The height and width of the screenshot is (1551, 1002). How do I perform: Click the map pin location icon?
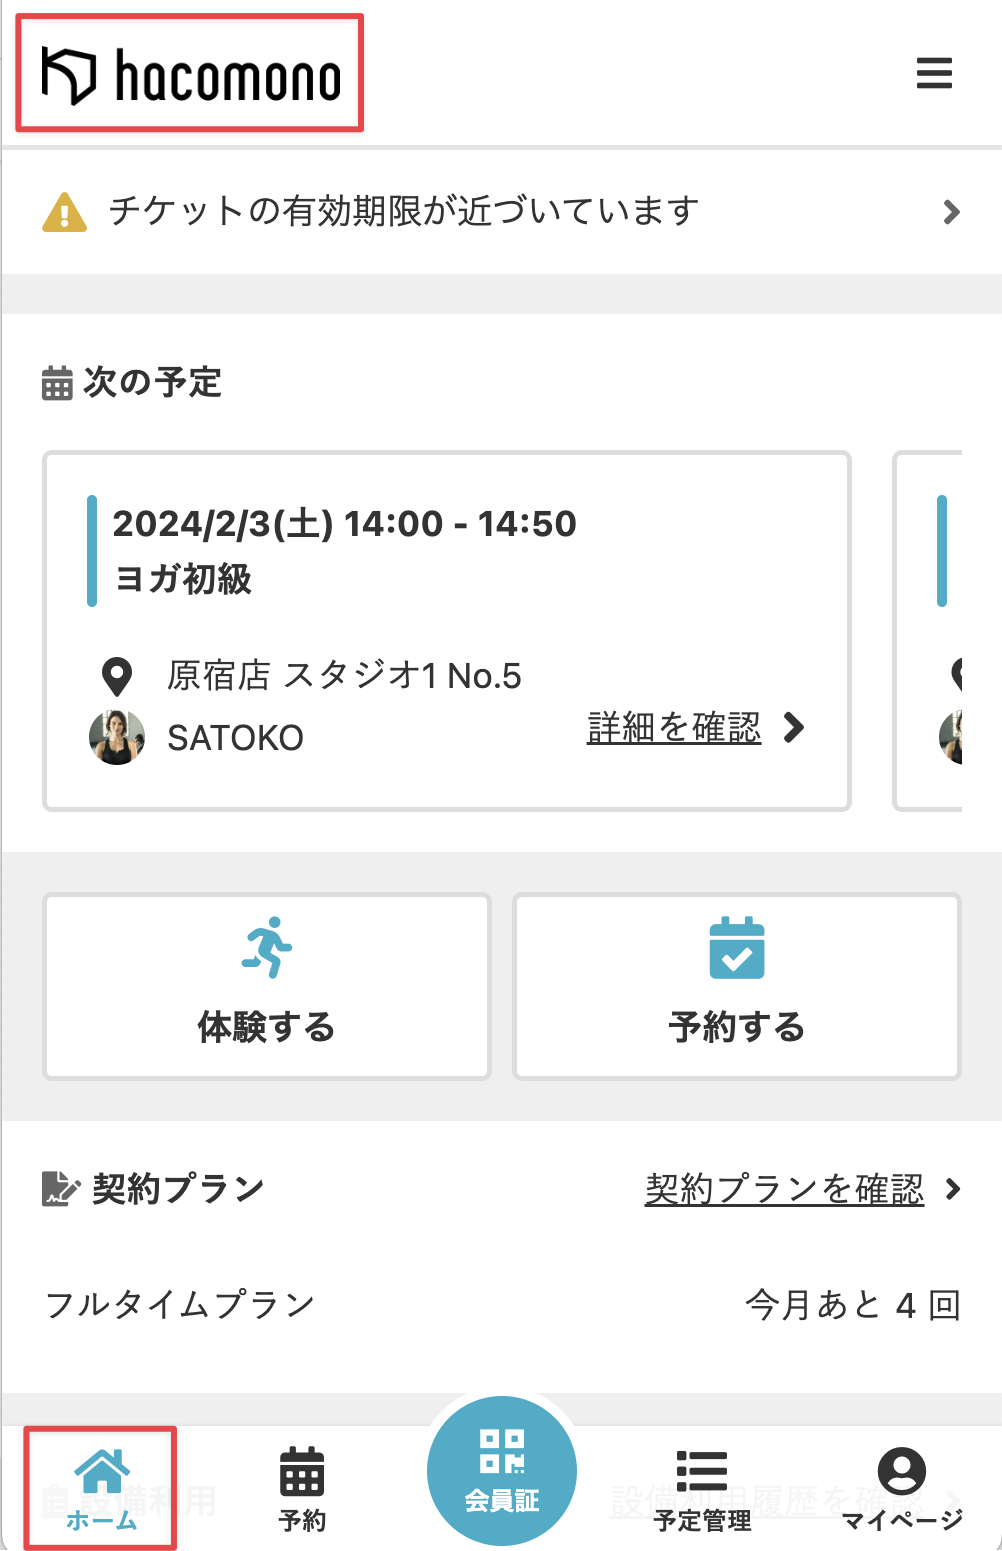click(x=118, y=677)
